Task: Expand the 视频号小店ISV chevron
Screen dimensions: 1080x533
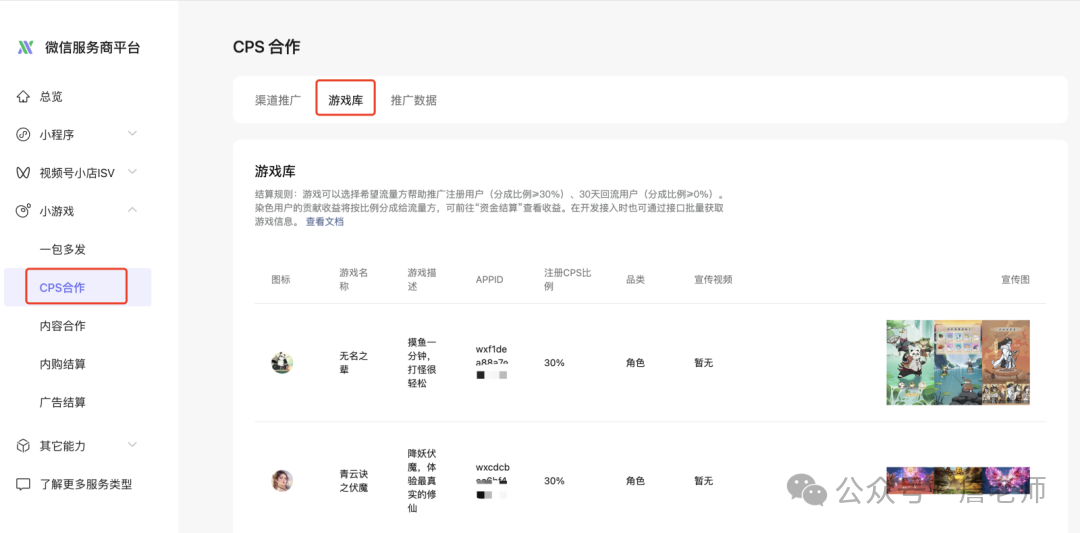Action: coord(132,171)
